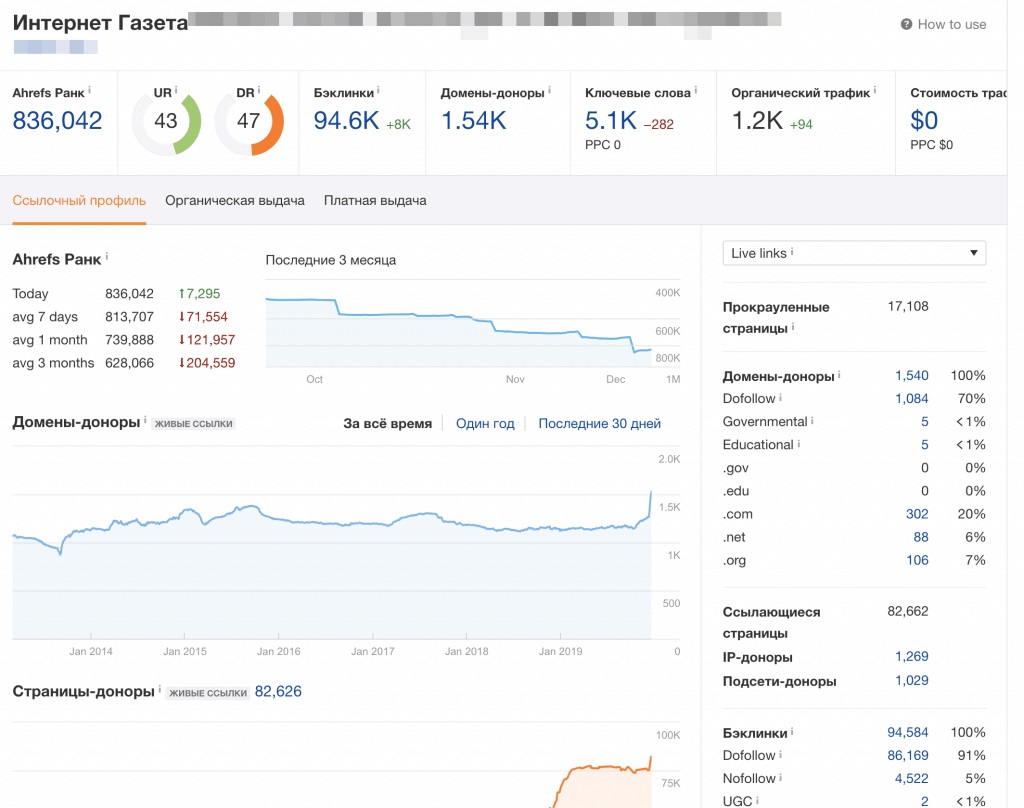Click the avg 1 month value 739,888
Viewport: 1024px width, 808px height.
129,340
